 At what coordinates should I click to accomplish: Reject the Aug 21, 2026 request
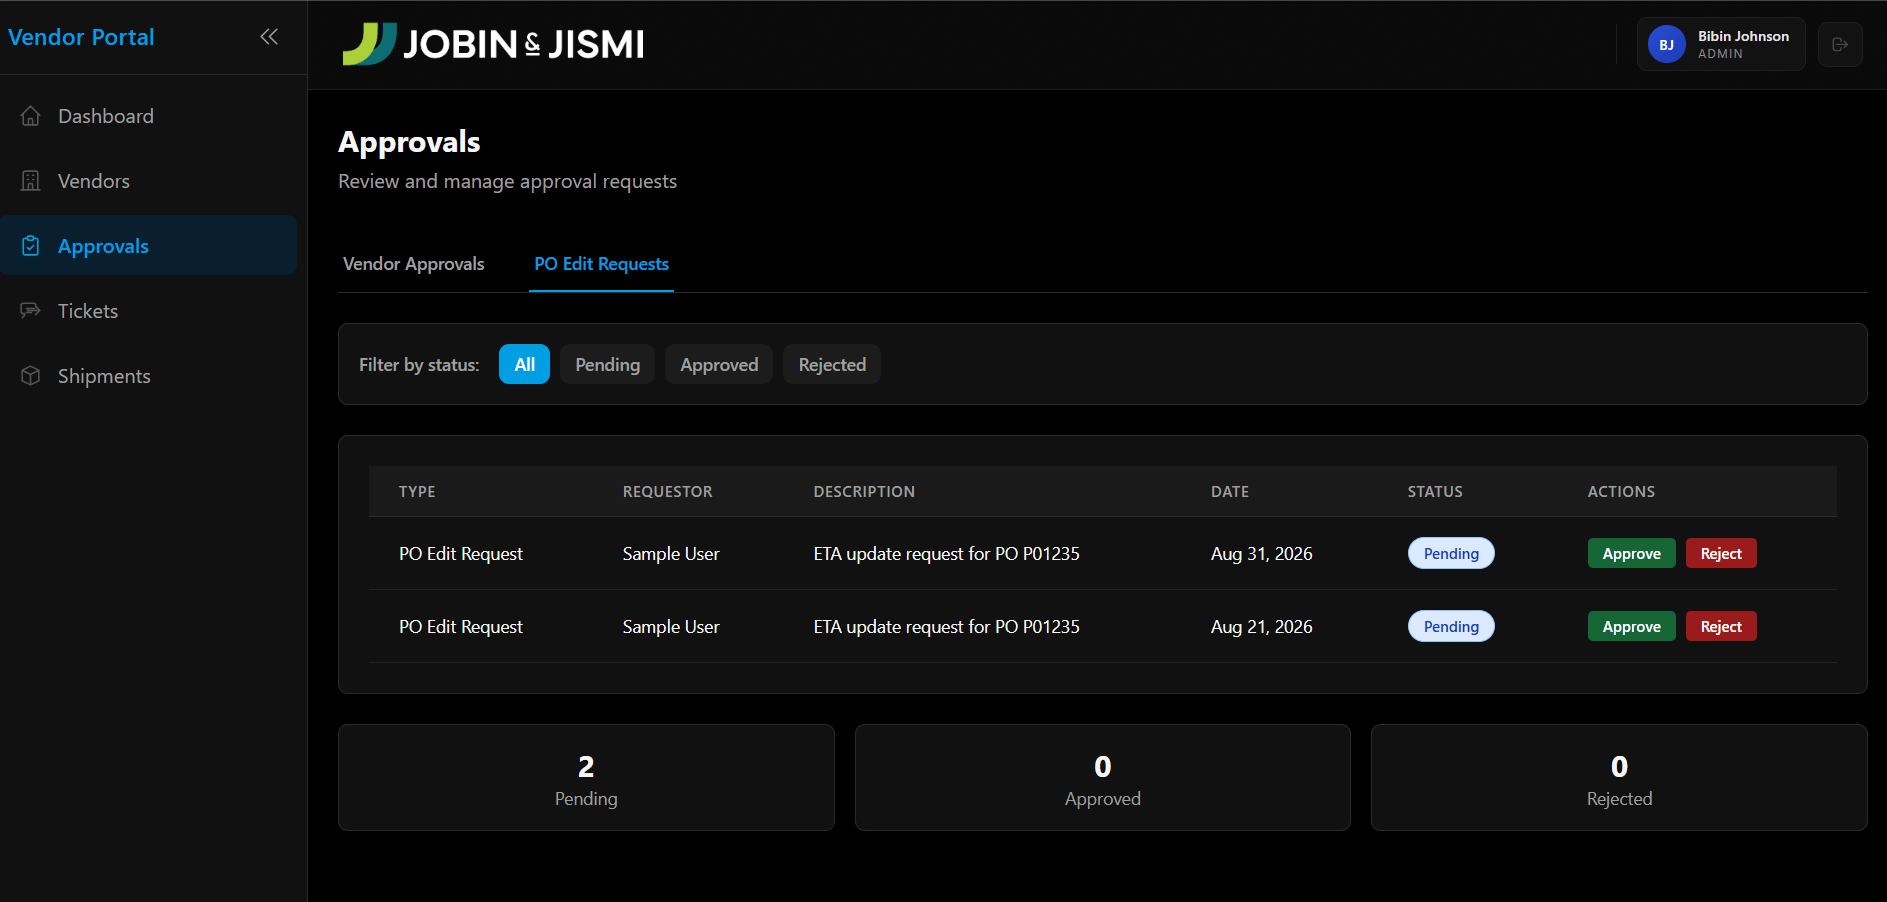tap(1721, 627)
